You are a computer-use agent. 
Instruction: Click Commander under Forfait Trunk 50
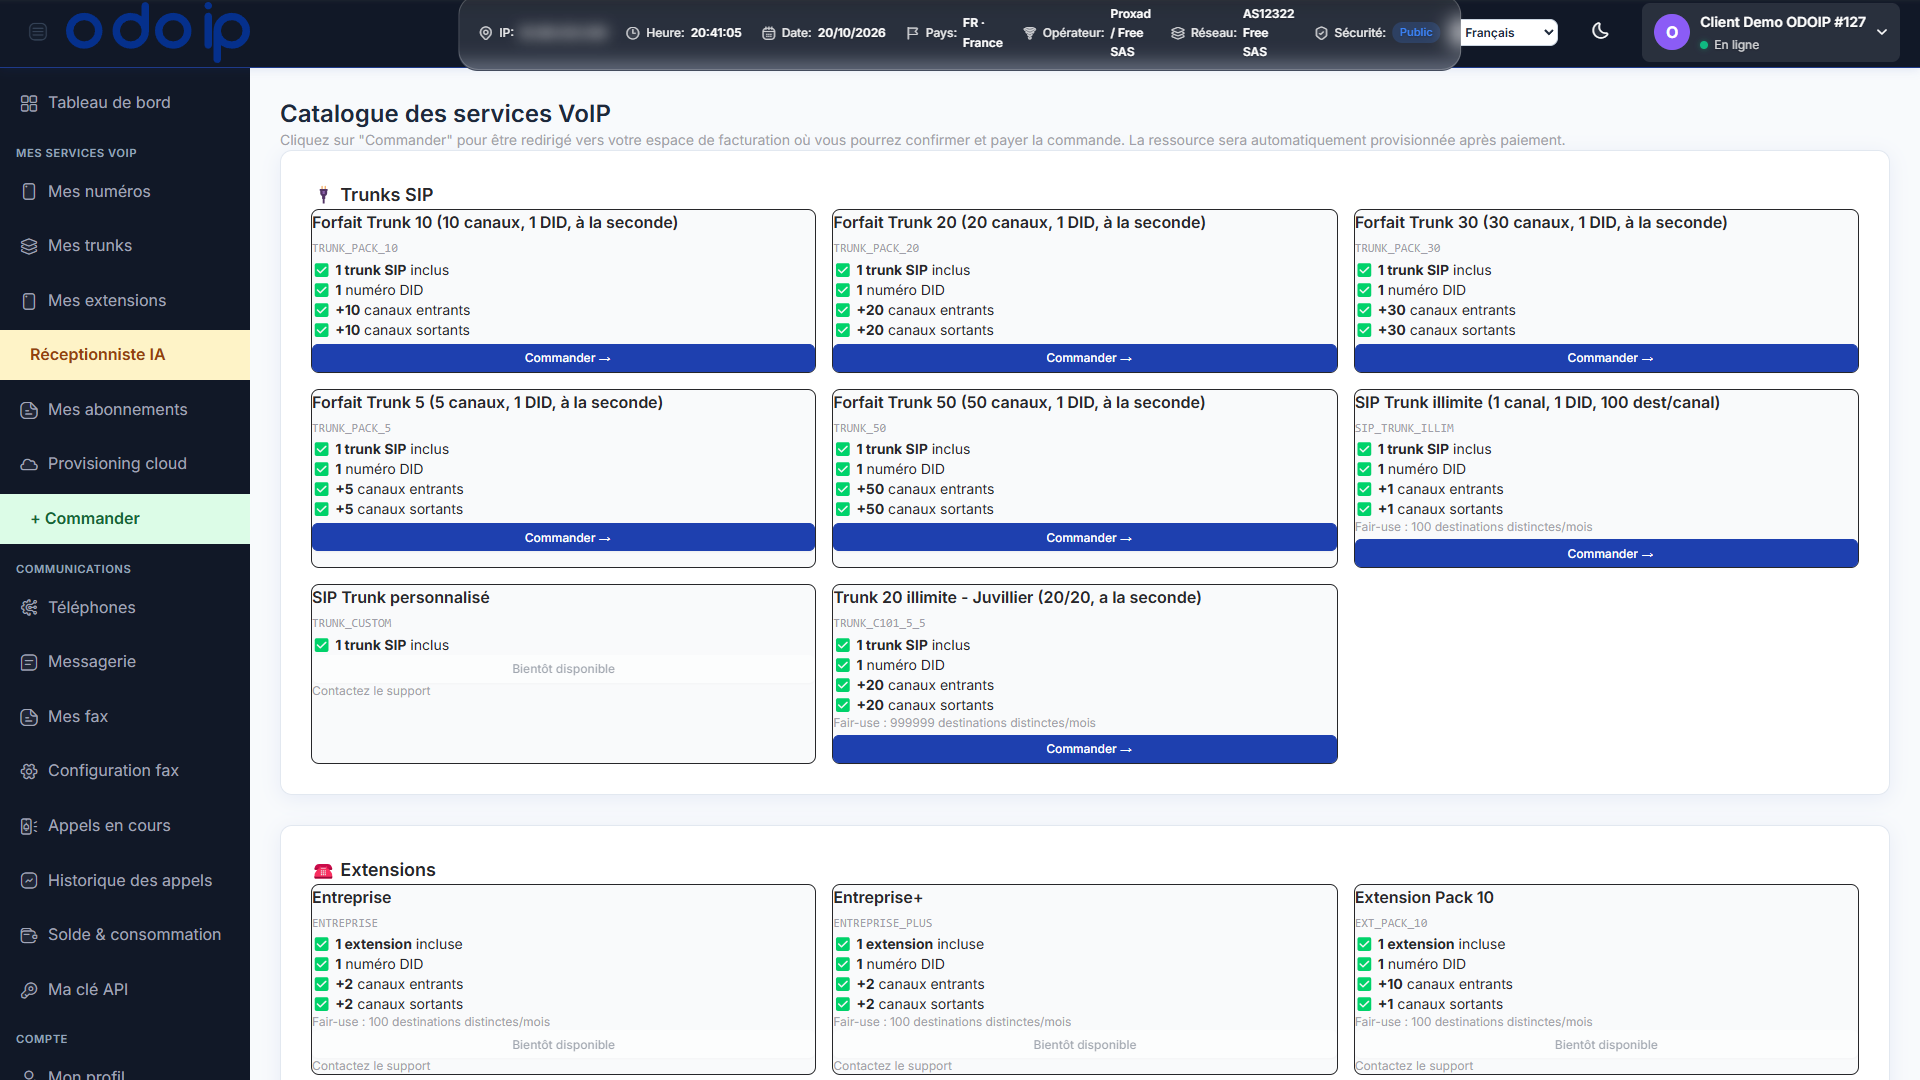[1084, 538]
